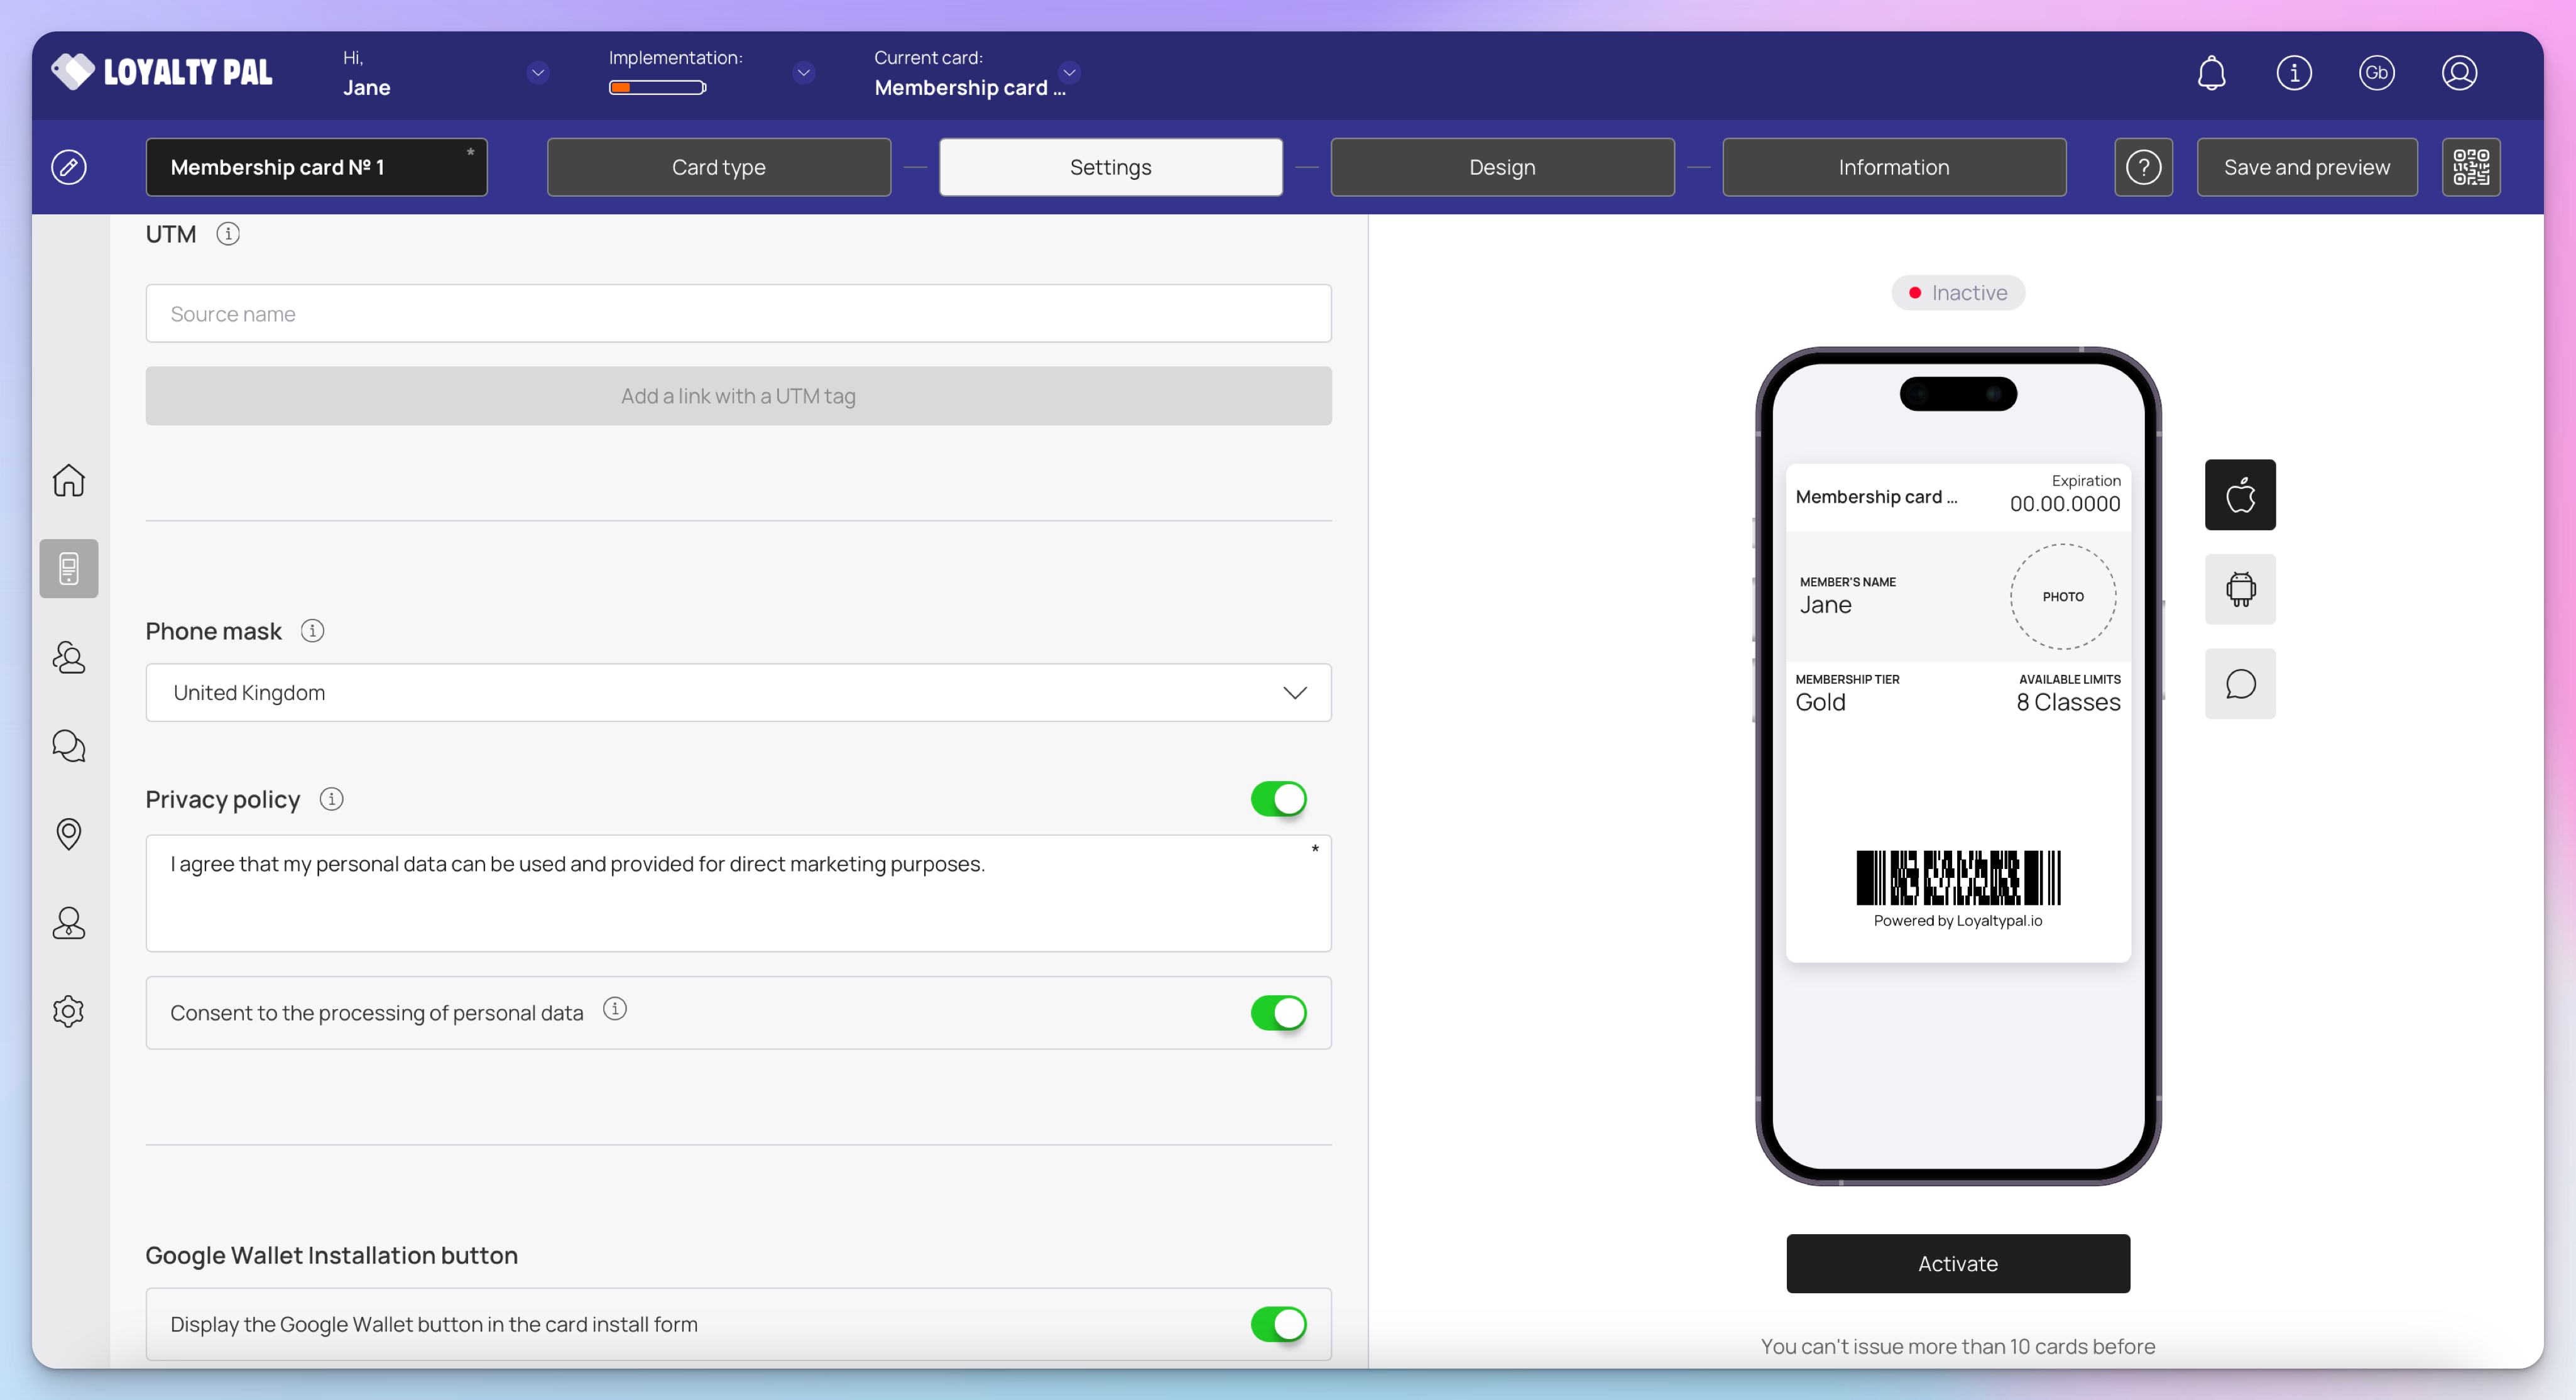Turn off Google Wallet button display

1278,1324
